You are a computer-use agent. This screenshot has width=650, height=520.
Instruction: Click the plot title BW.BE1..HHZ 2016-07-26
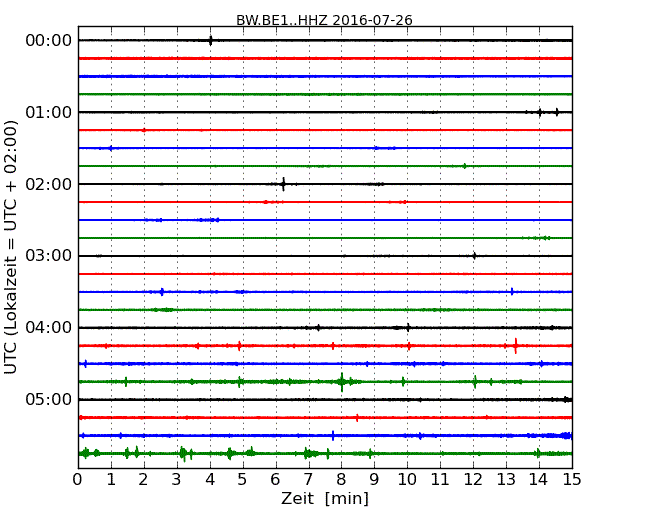(324, 20)
